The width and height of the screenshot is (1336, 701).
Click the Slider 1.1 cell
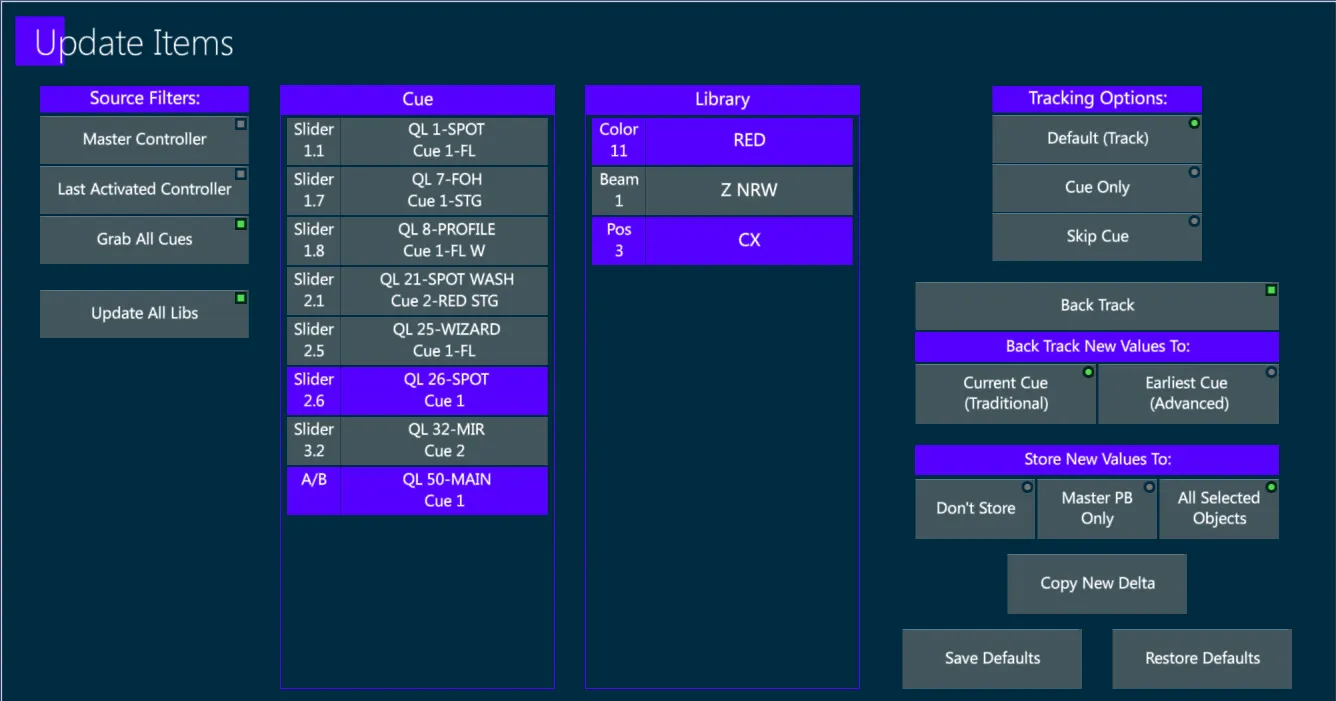[314, 141]
